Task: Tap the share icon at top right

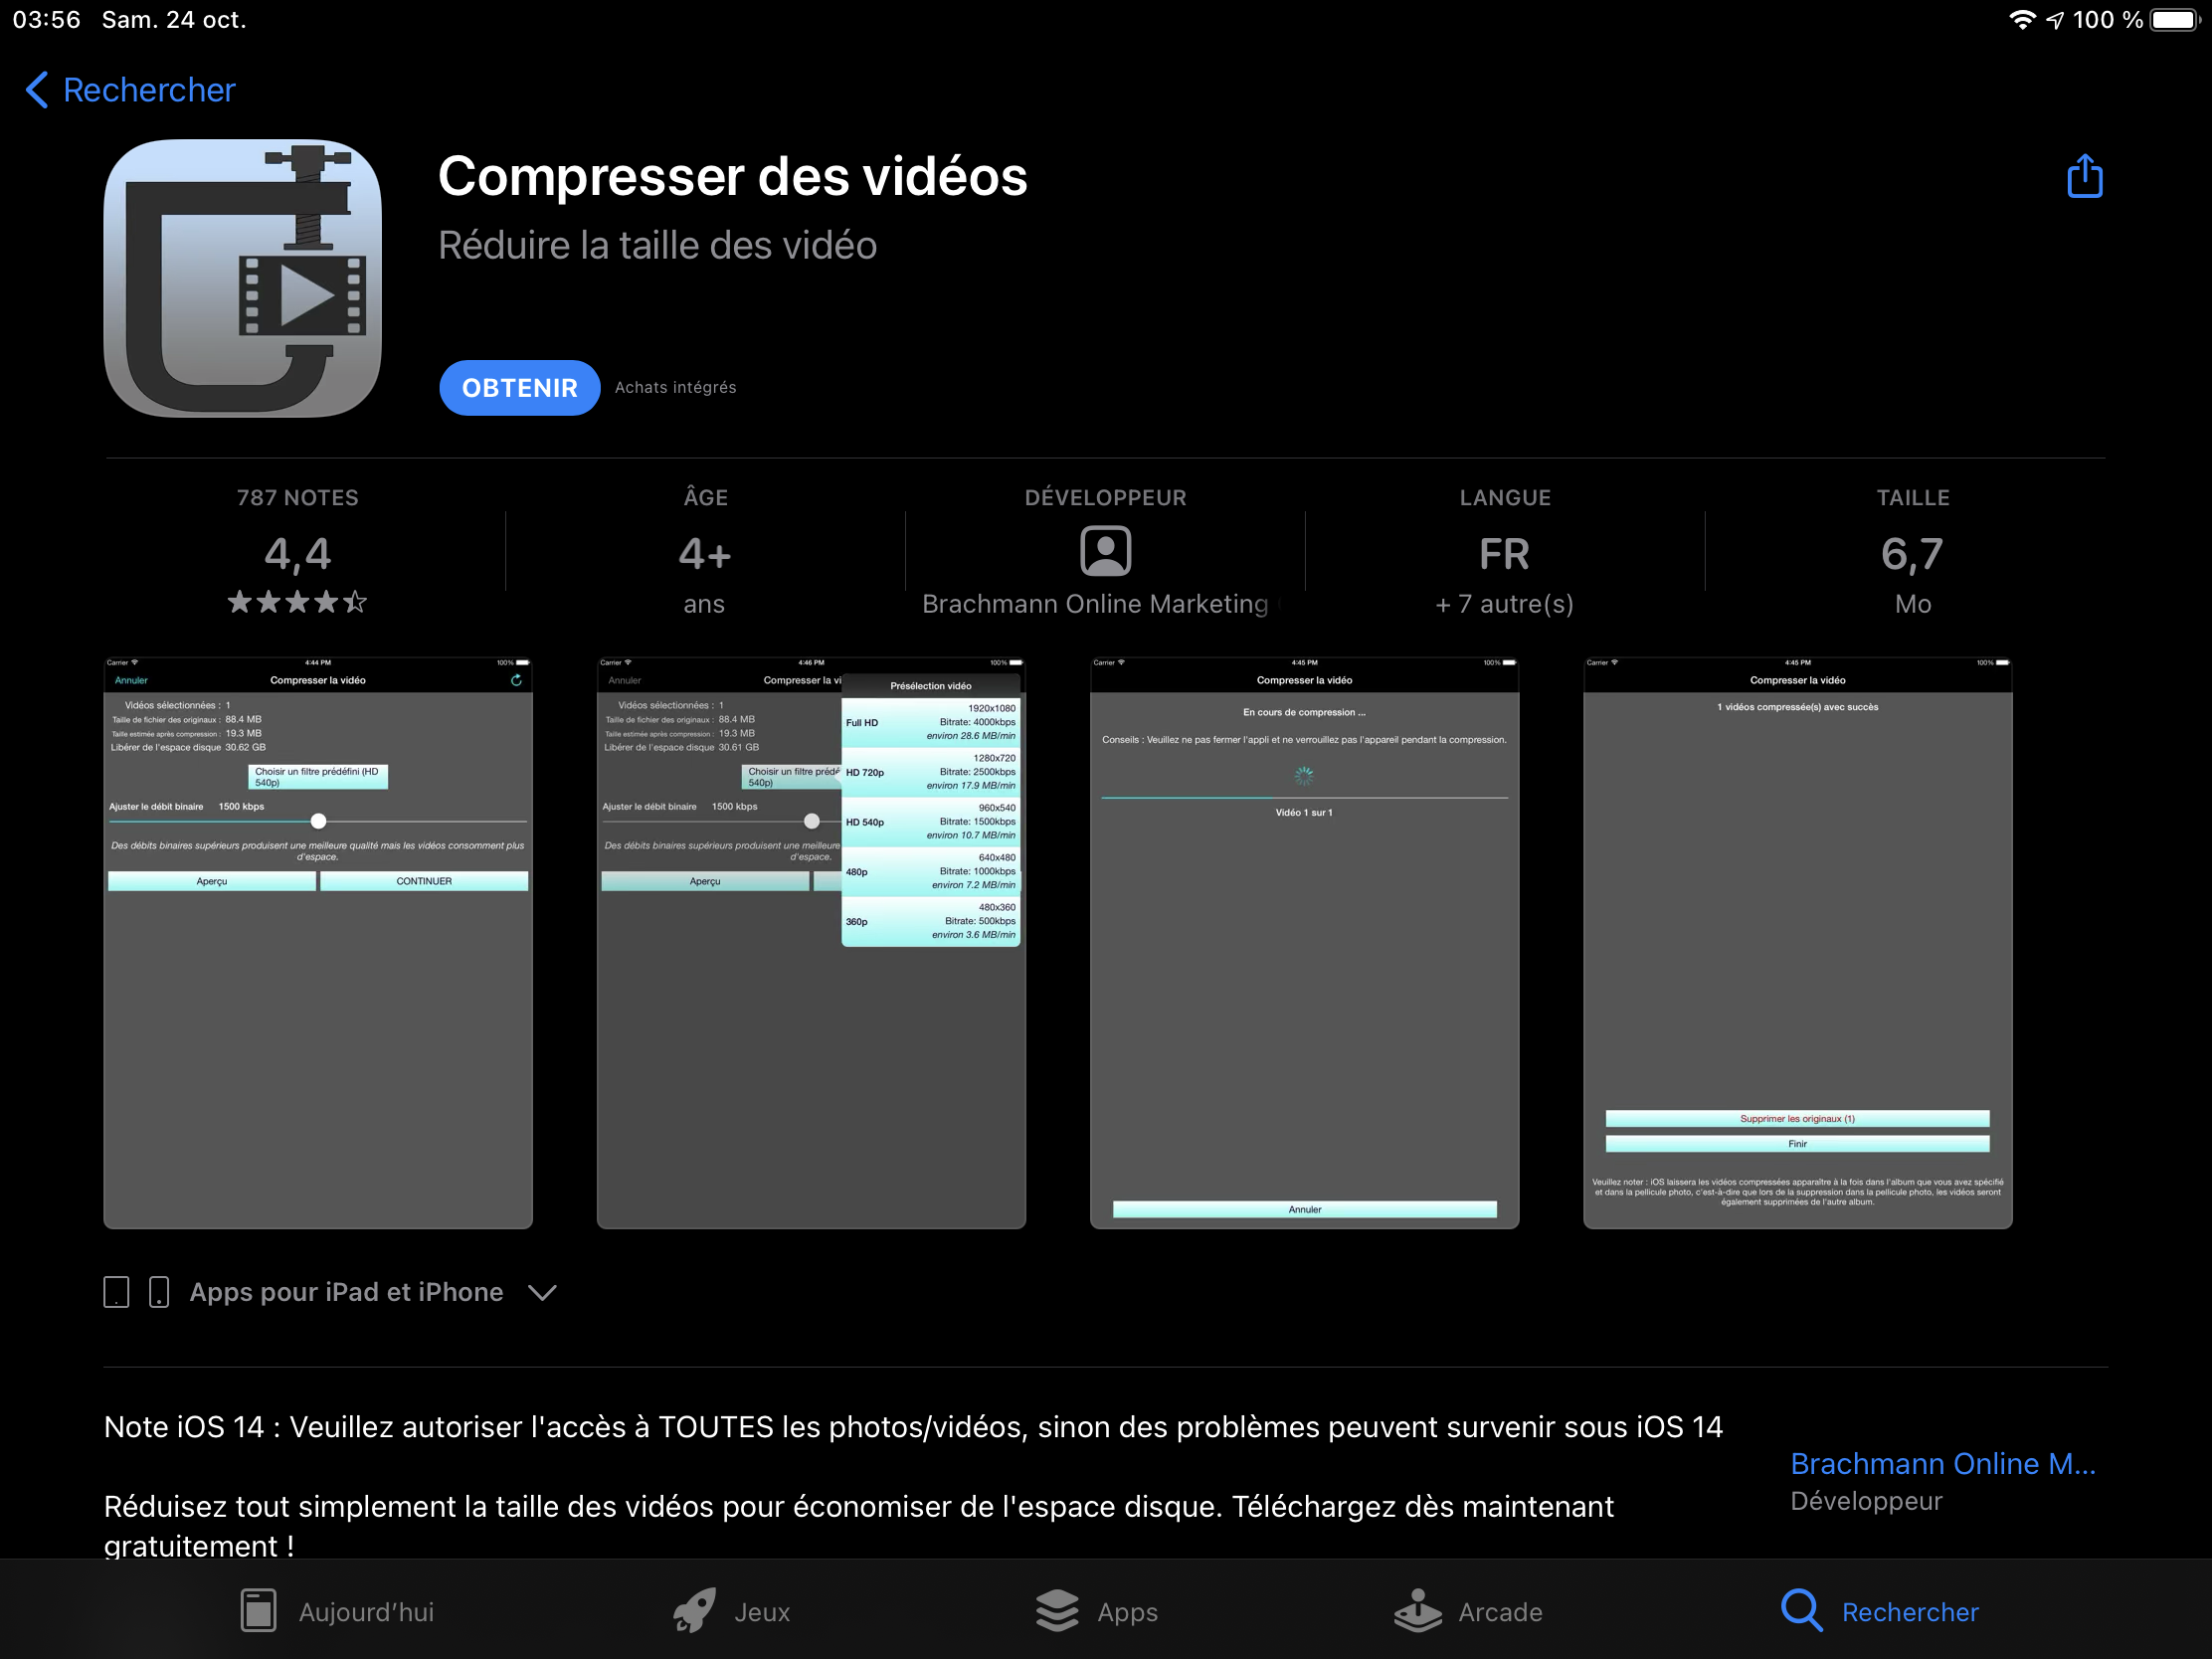Action: coord(2084,177)
